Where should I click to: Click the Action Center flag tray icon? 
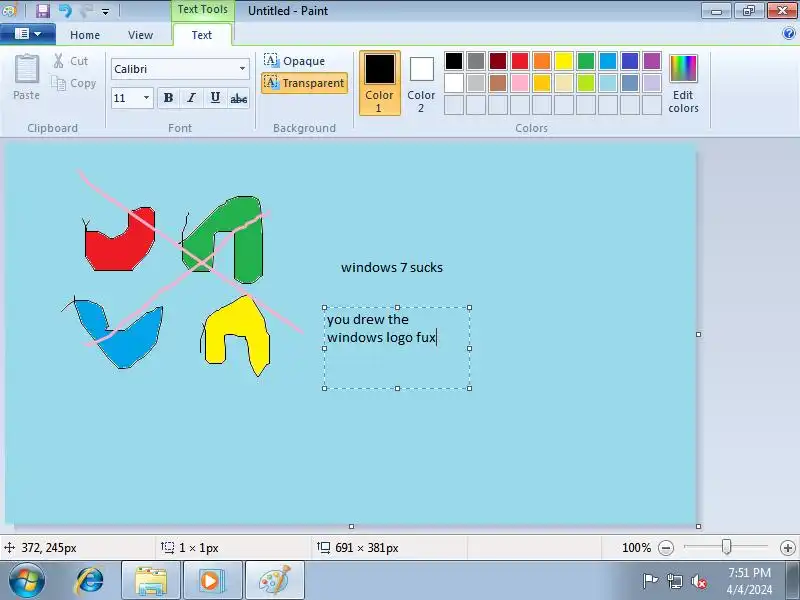[x=650, y=581]
